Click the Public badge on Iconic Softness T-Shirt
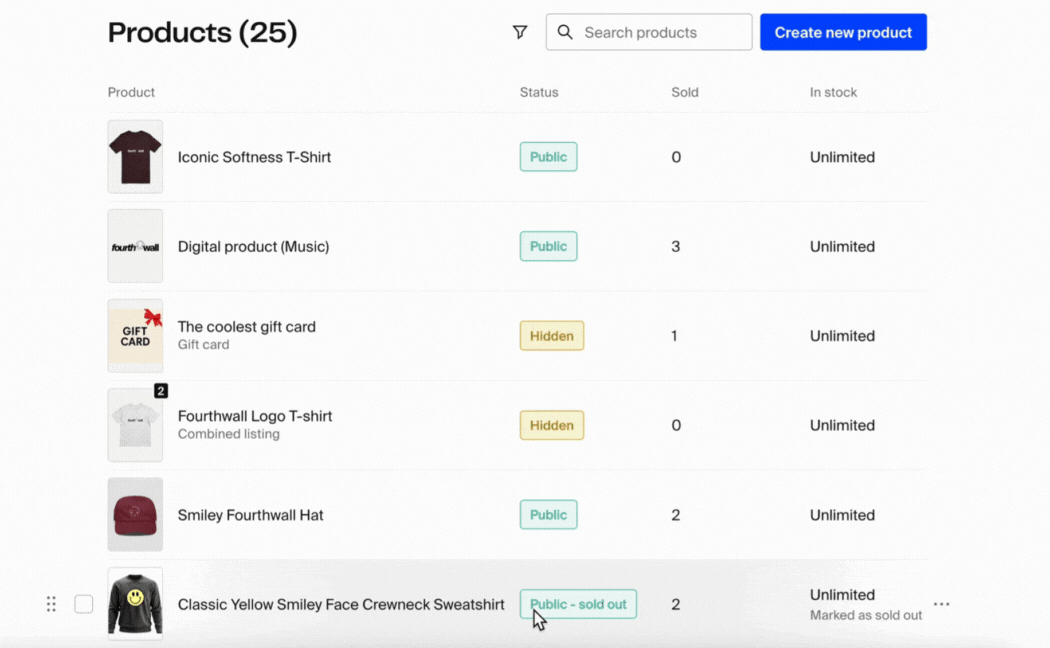The height and width of the screenshot is (648, 1050). [x=548, y=156]
